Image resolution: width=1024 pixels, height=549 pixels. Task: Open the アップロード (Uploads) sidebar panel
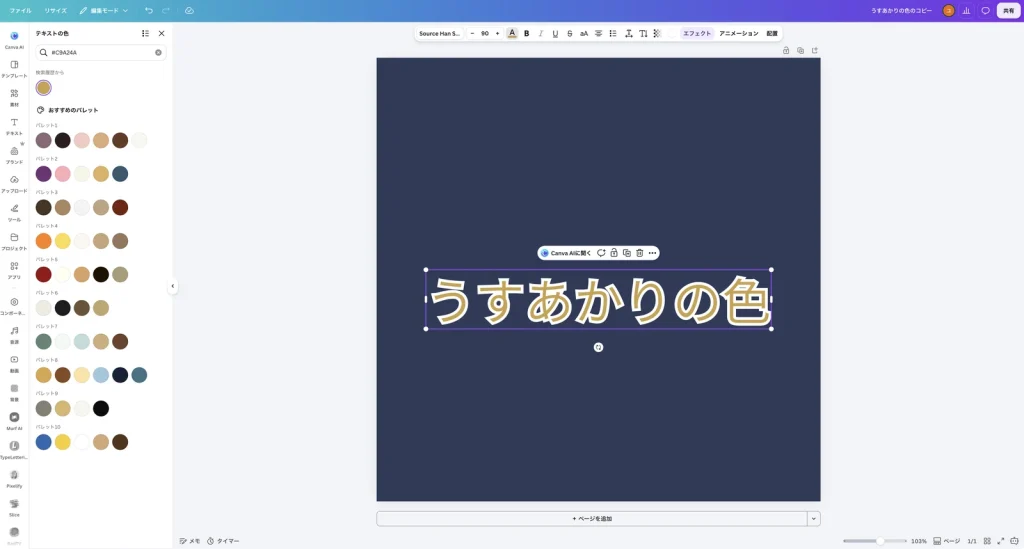coord(14,183)
